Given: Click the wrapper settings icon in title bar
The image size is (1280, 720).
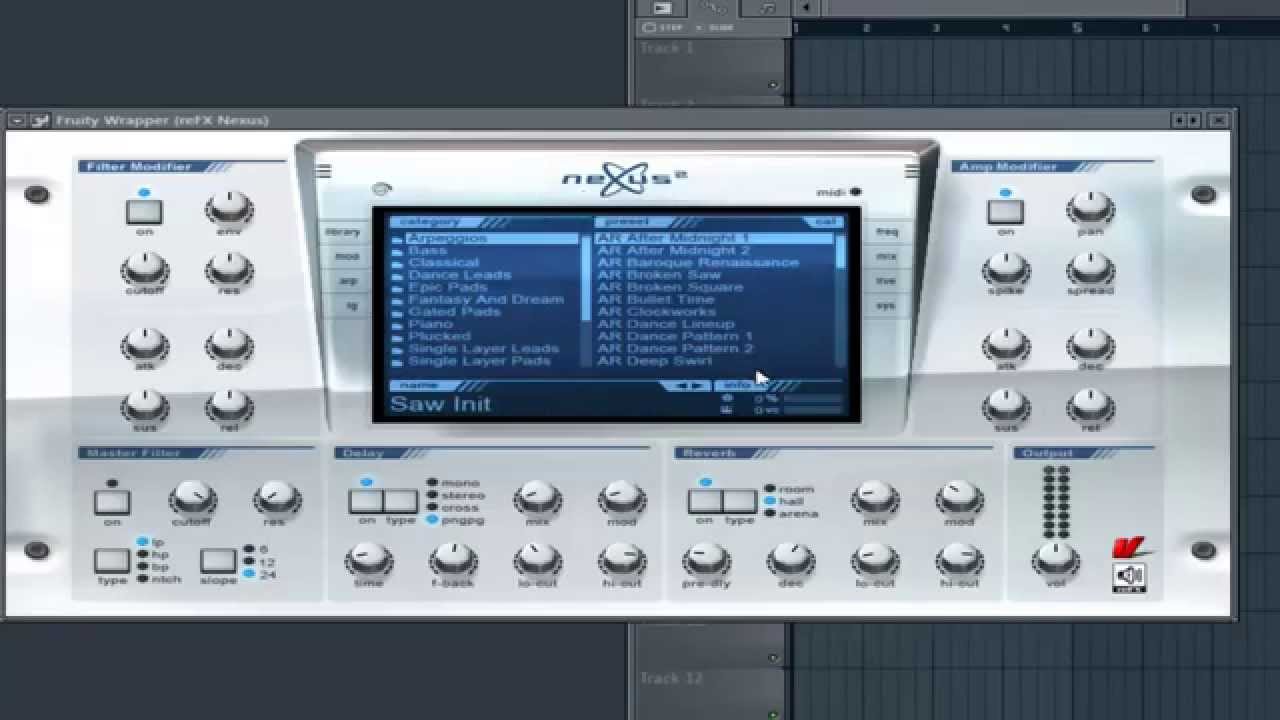Looking at the screenshot, I should pos(40,120).
